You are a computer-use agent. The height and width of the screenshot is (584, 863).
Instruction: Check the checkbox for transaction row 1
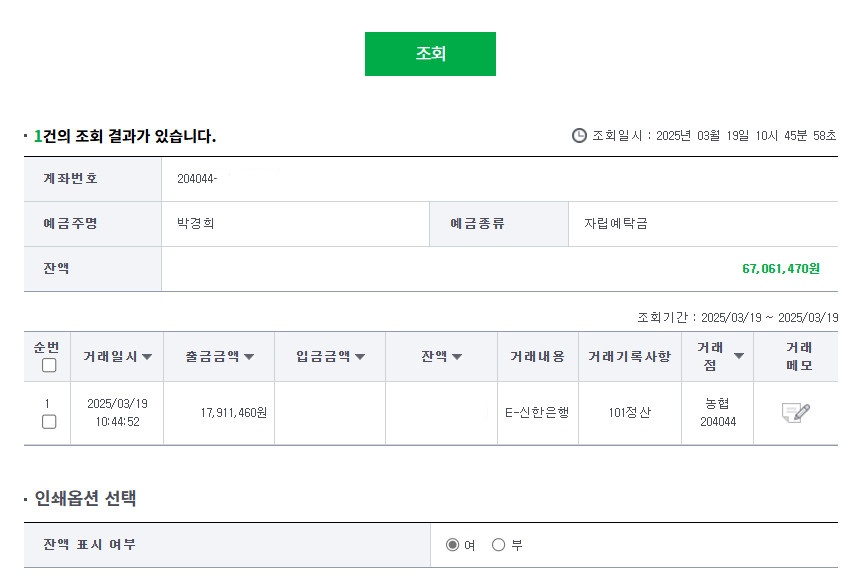pos(49,422)
